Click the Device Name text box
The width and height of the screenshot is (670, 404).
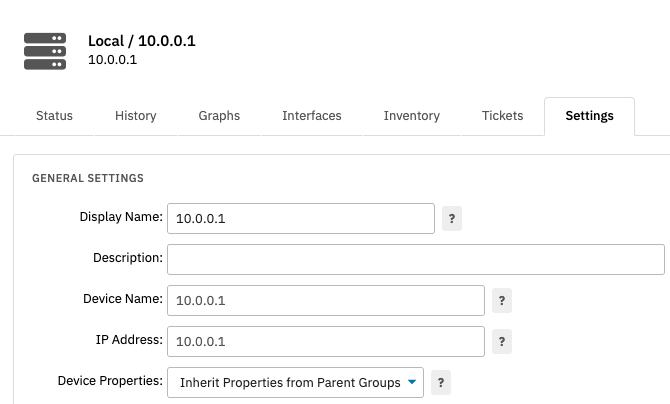click(325, 300)
